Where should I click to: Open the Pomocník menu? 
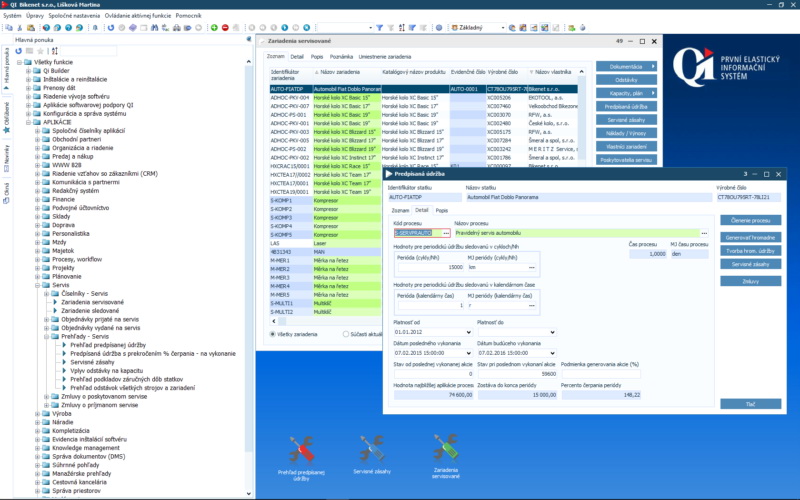[x=188, y=16]
